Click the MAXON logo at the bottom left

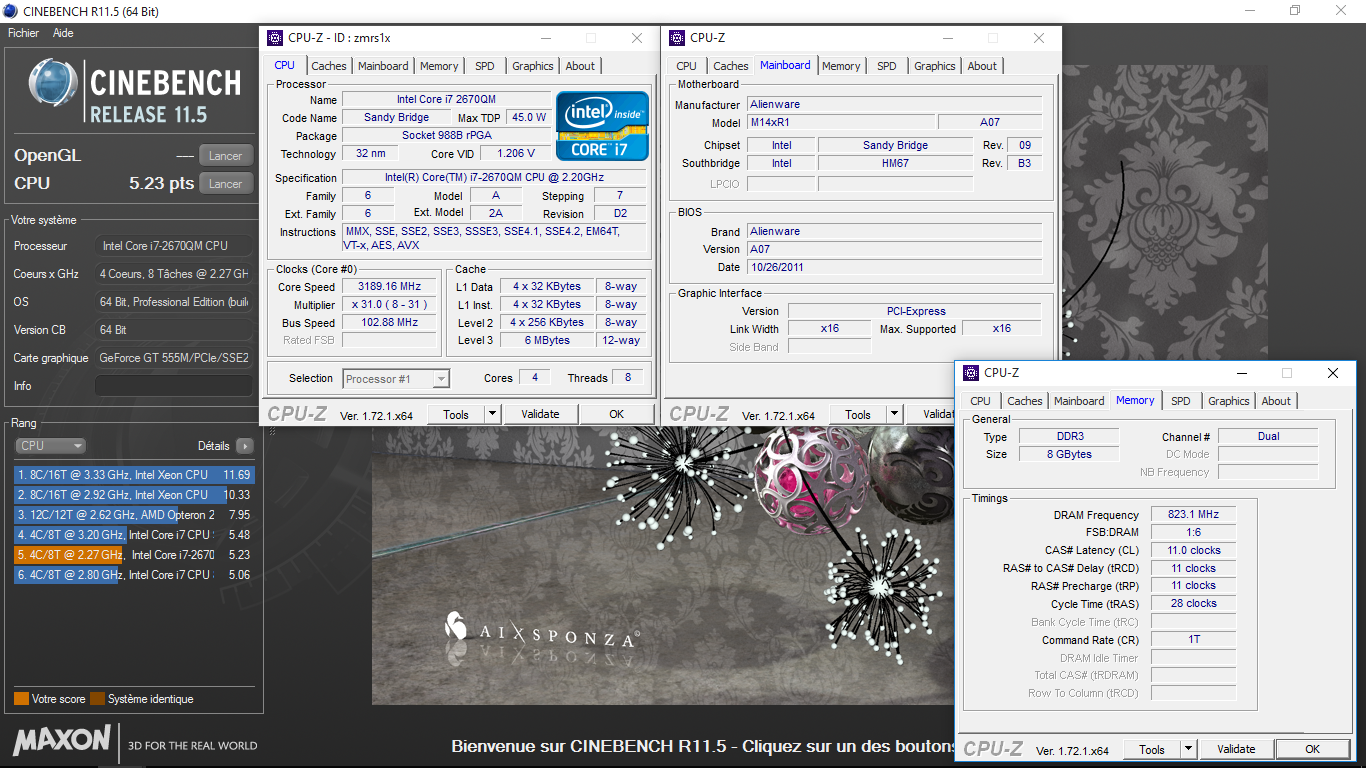(x=62, y=741)
